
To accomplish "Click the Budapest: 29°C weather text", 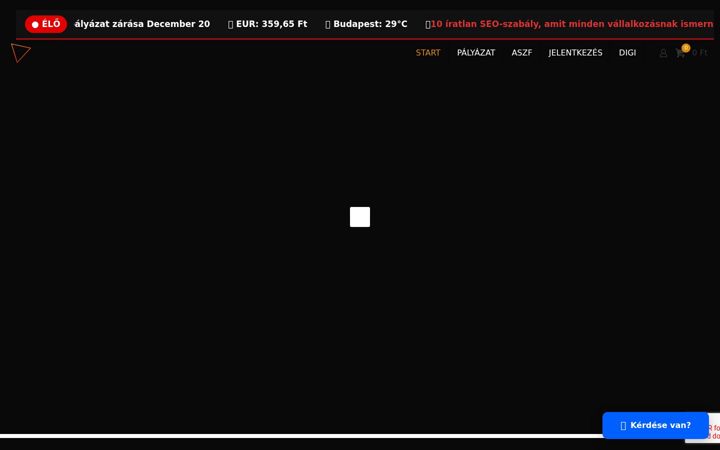I will point(370,24).
